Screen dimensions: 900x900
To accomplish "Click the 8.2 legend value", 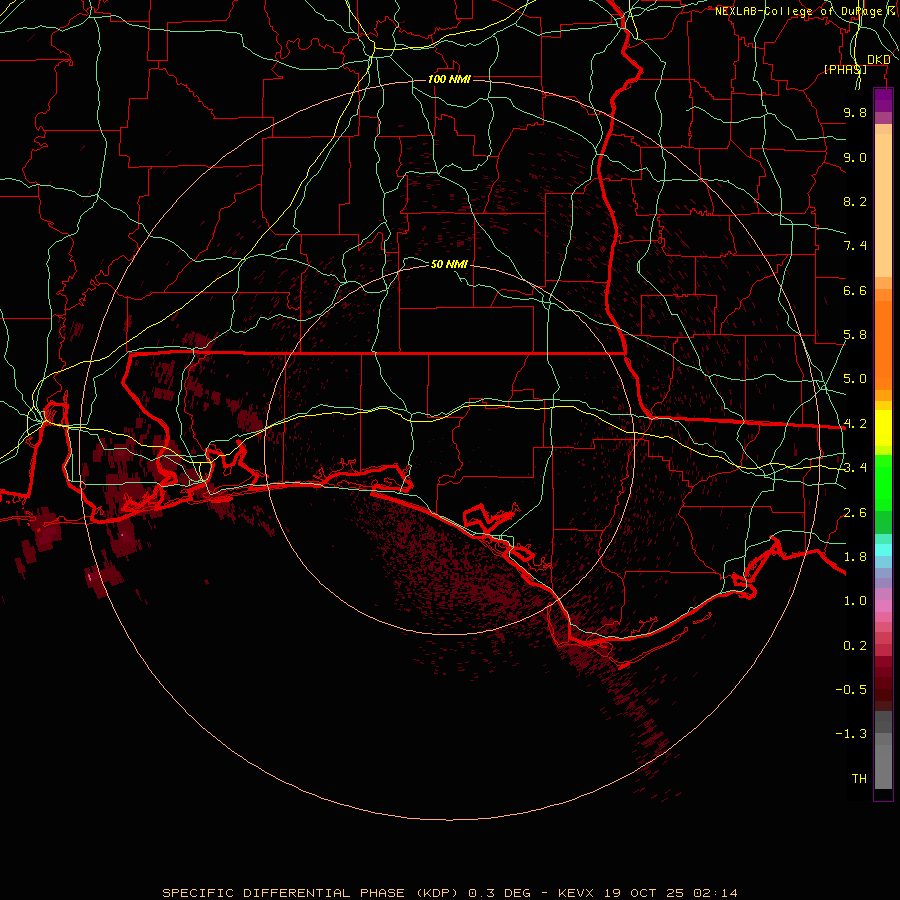I will [855, 201].
